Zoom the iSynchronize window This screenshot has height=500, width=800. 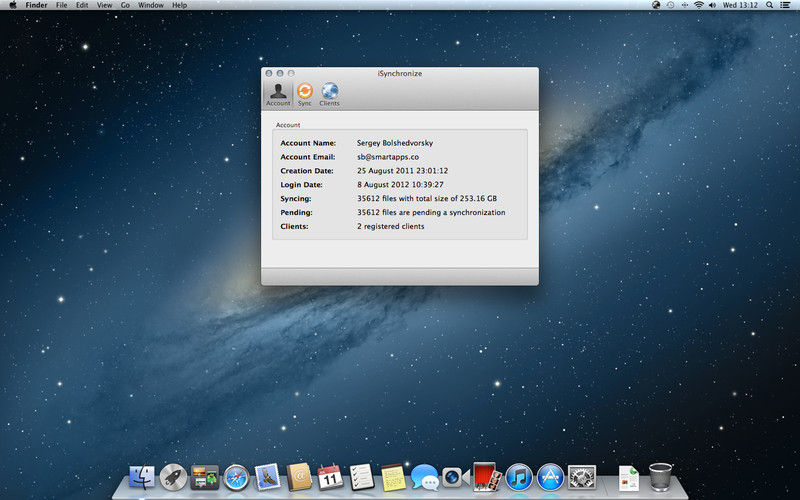291,73
